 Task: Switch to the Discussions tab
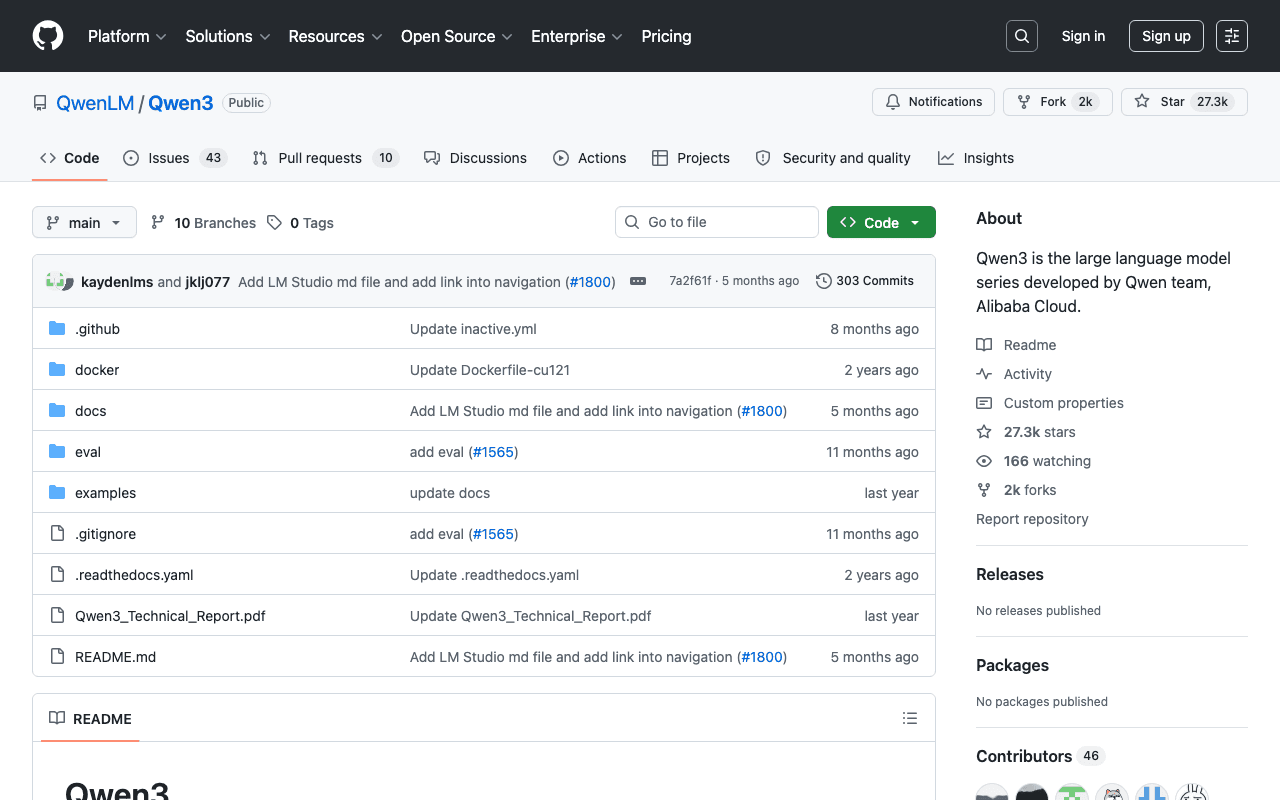[475, 158]
